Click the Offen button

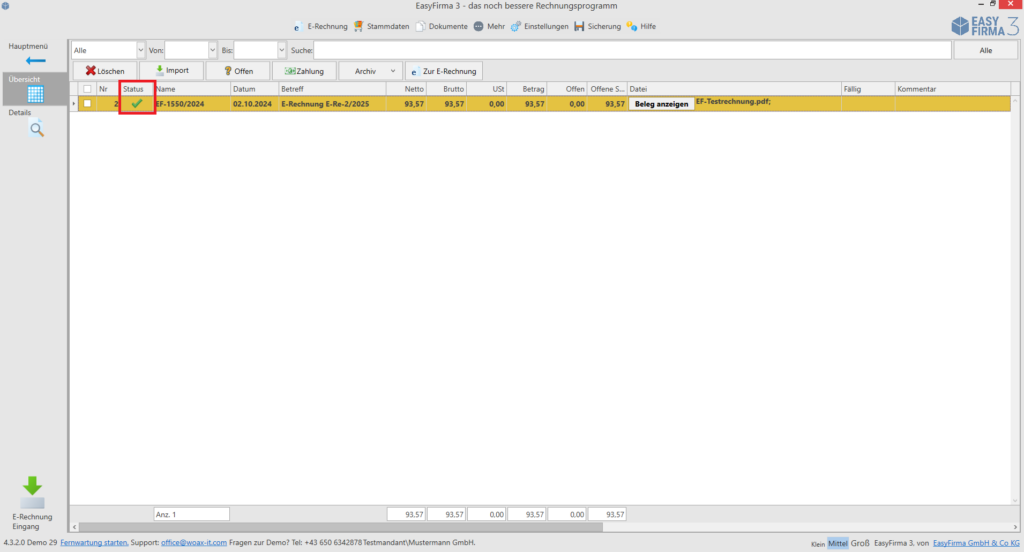tap(238, 71)
